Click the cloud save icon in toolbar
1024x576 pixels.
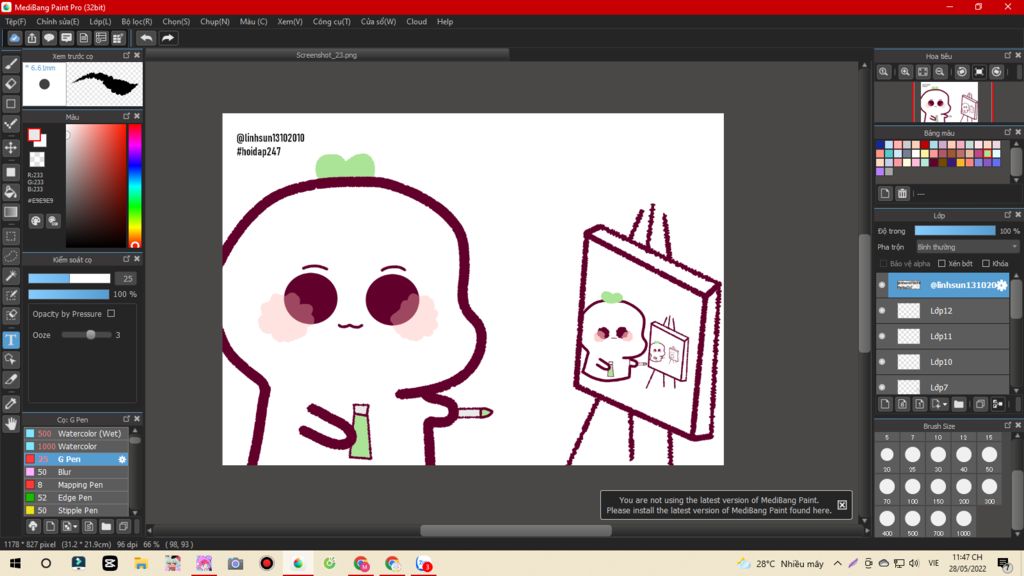(x=14, y=38)
